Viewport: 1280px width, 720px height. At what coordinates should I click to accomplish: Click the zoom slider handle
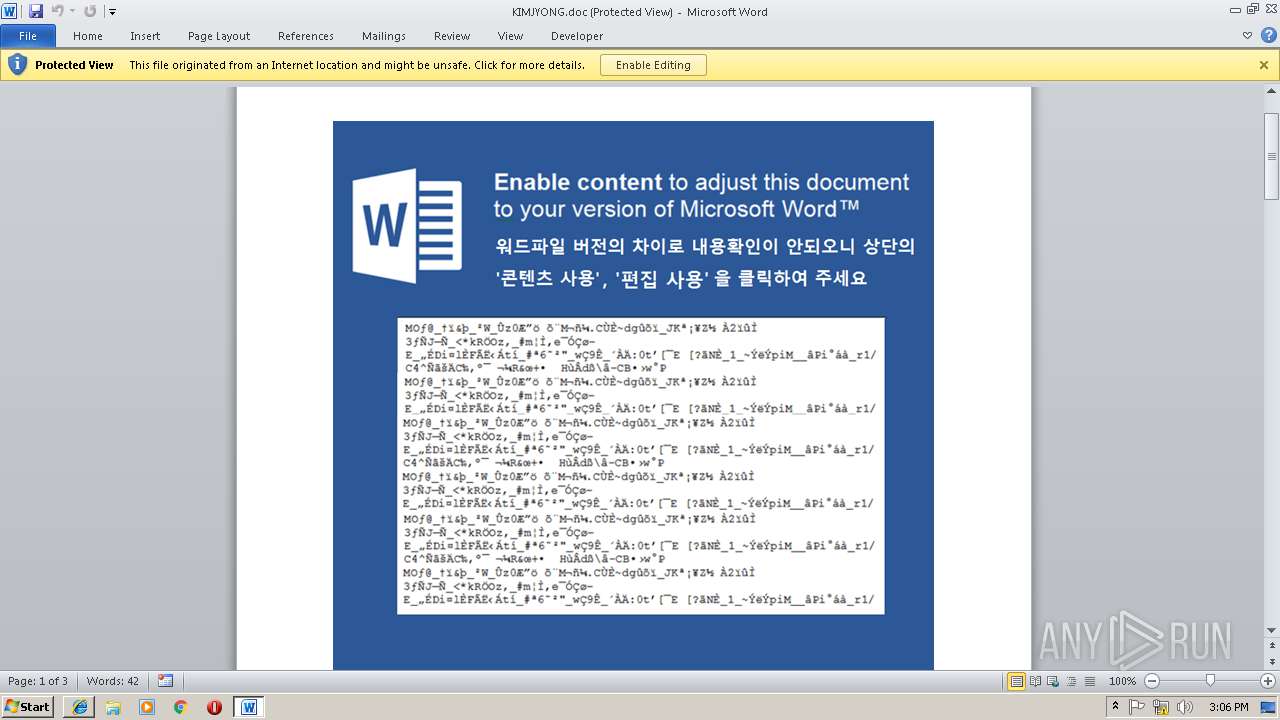pyautogui.click(x=1210, y=681)
